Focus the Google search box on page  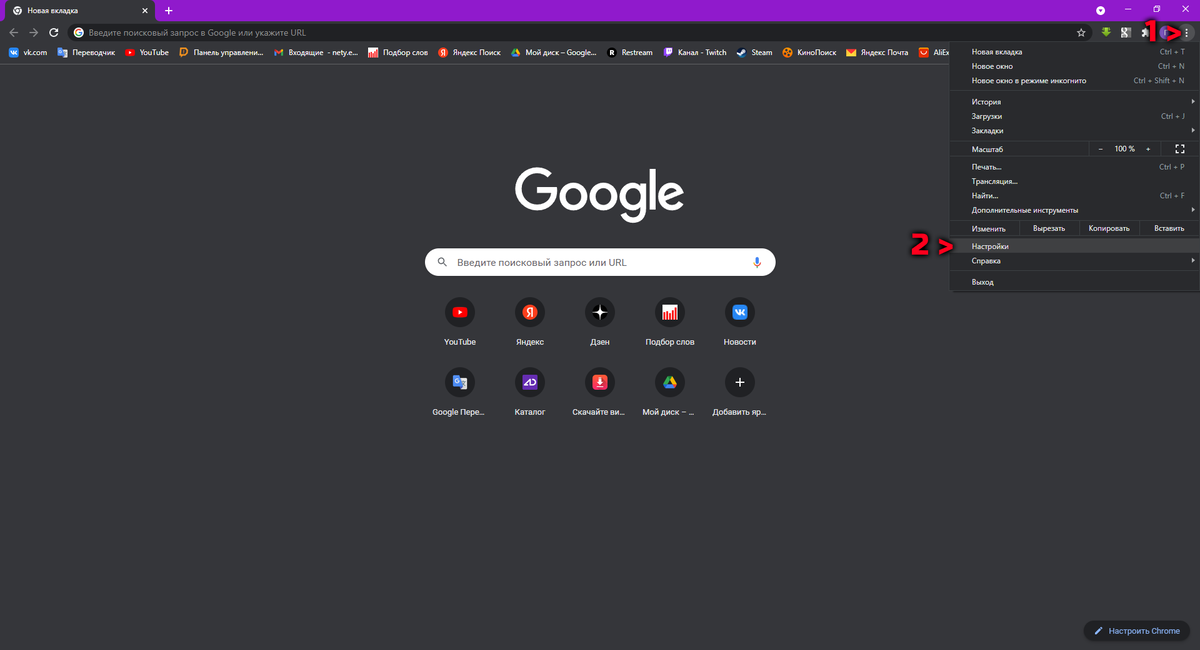[600, 262]
